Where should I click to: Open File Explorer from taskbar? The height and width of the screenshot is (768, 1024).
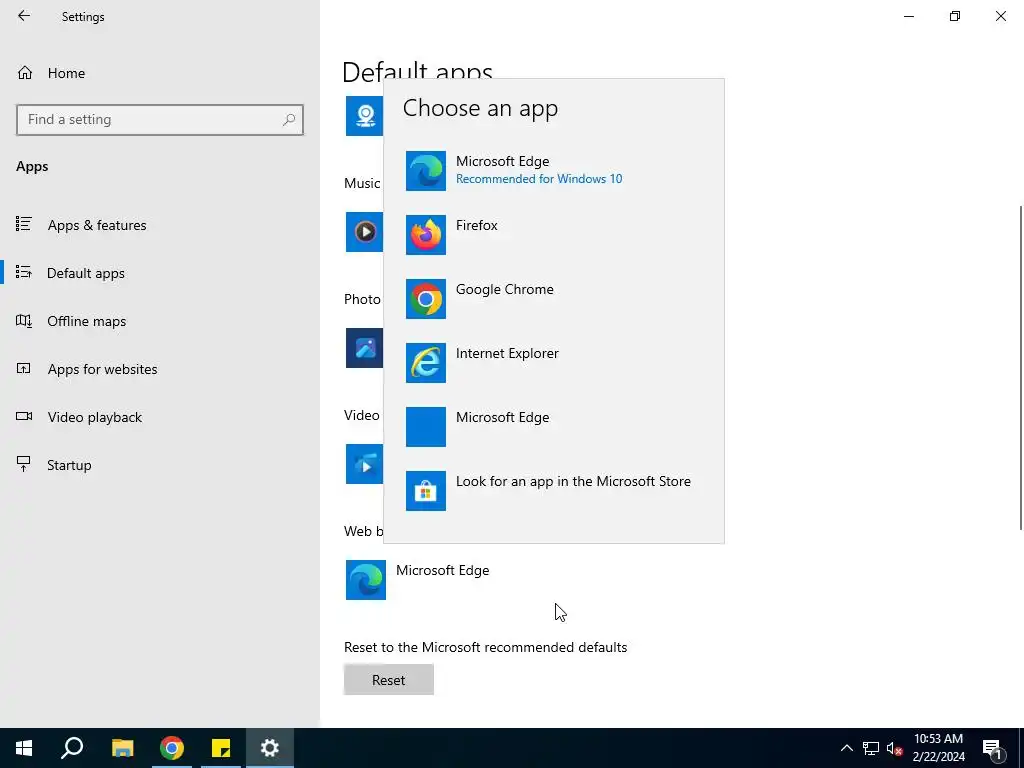point(122,748)
